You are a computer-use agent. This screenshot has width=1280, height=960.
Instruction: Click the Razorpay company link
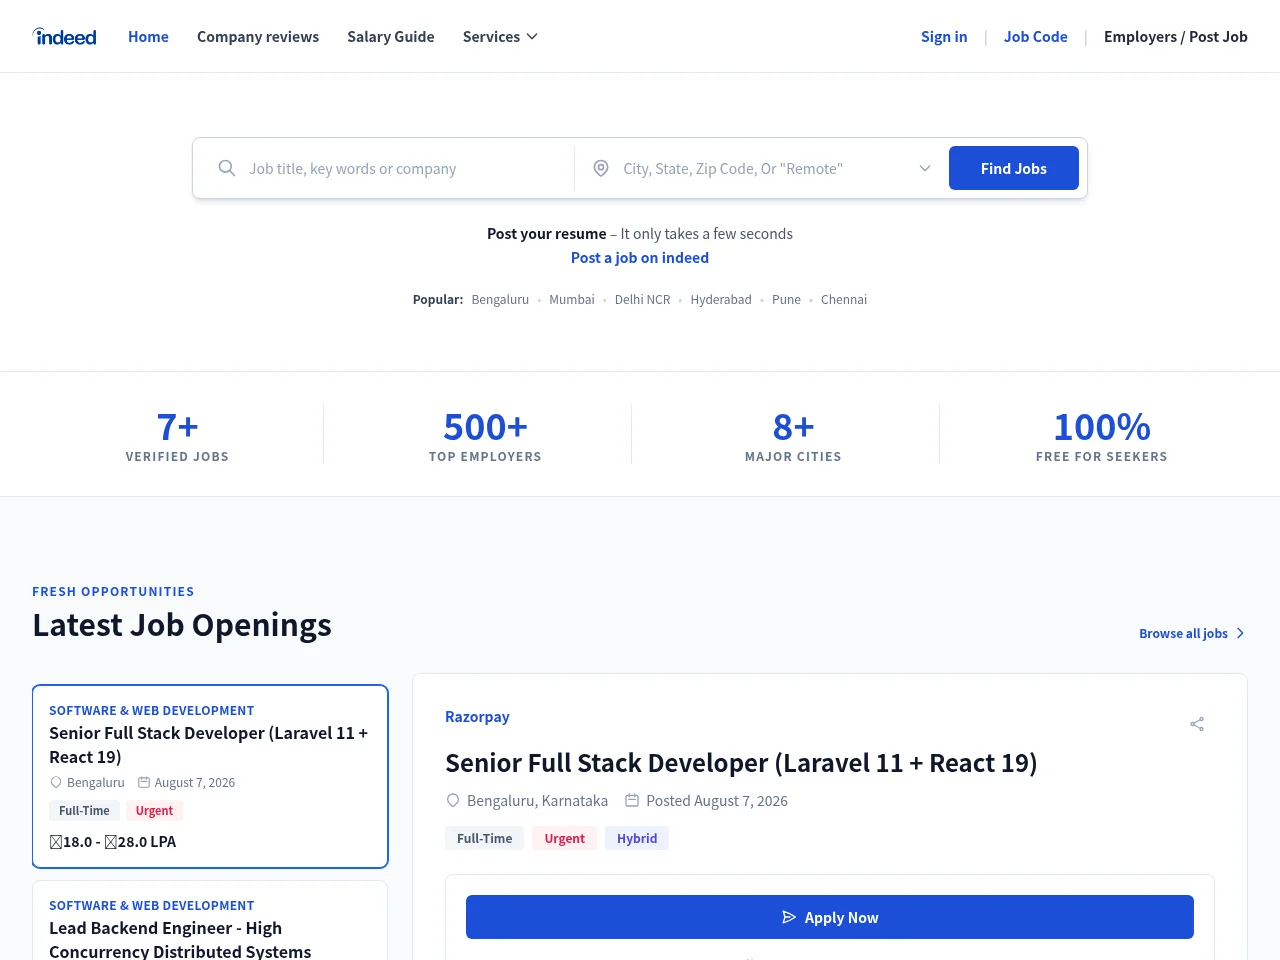click(477, 716)
